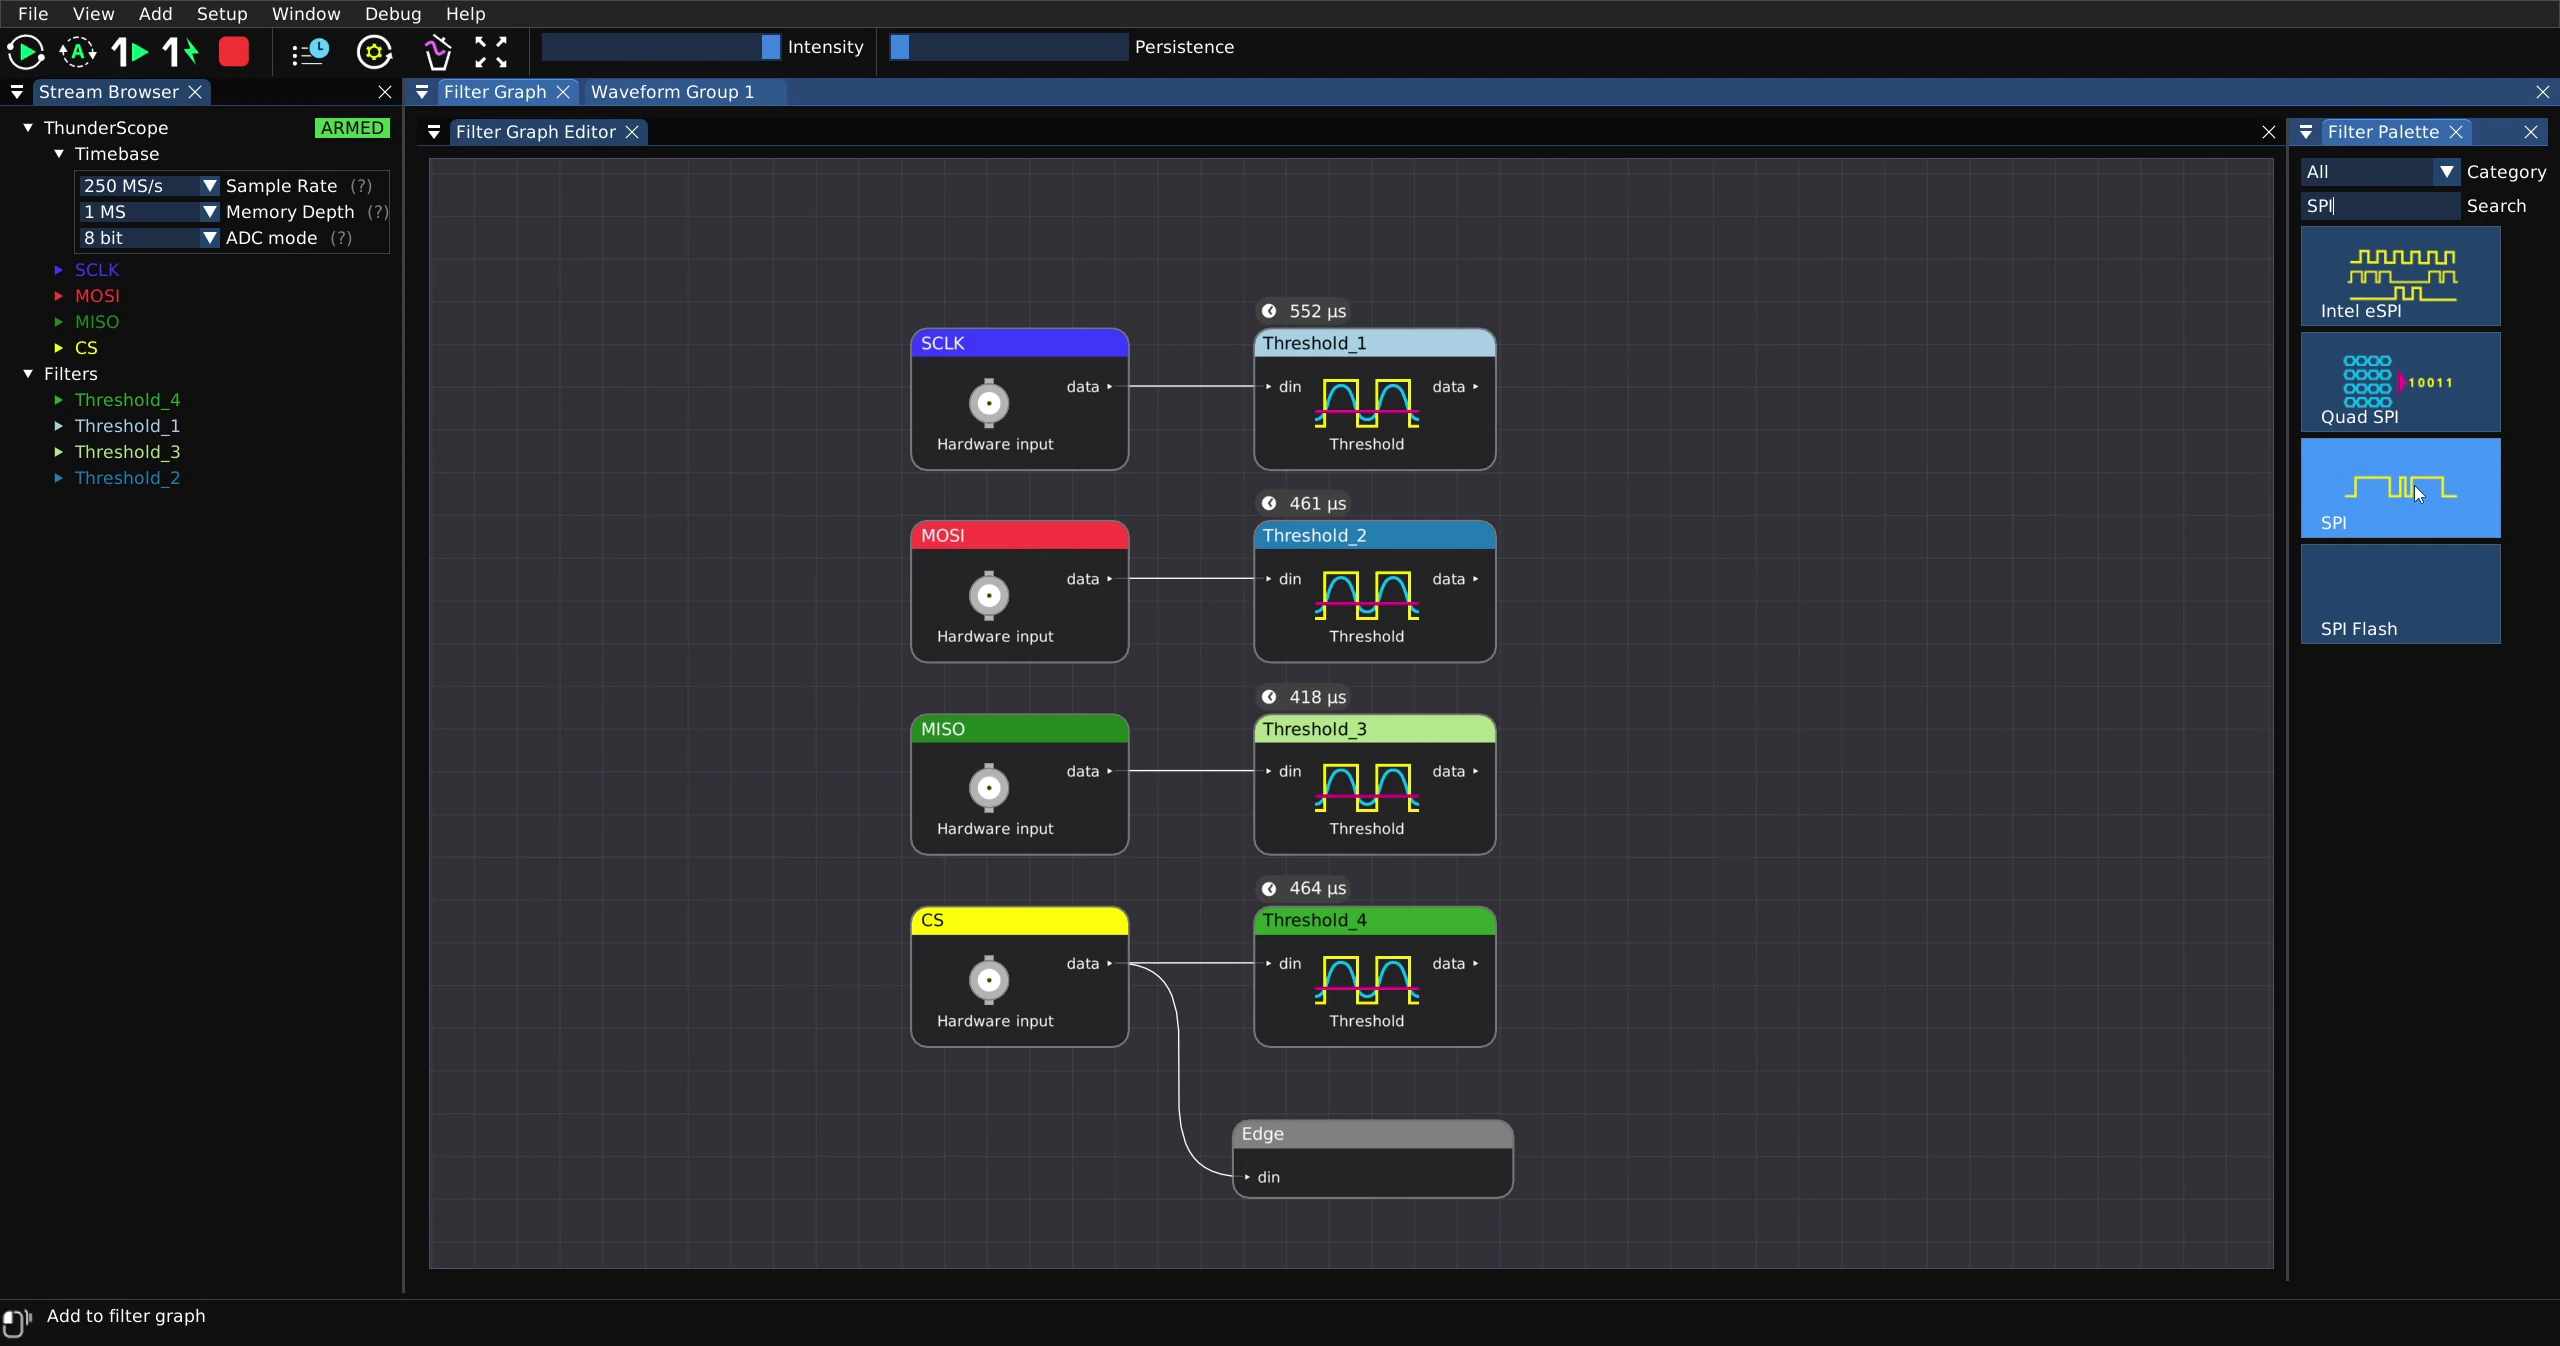Click the SCLK hardware input connector icon
This screenshot has height=1346, width=2560.
tap(989, 403)
